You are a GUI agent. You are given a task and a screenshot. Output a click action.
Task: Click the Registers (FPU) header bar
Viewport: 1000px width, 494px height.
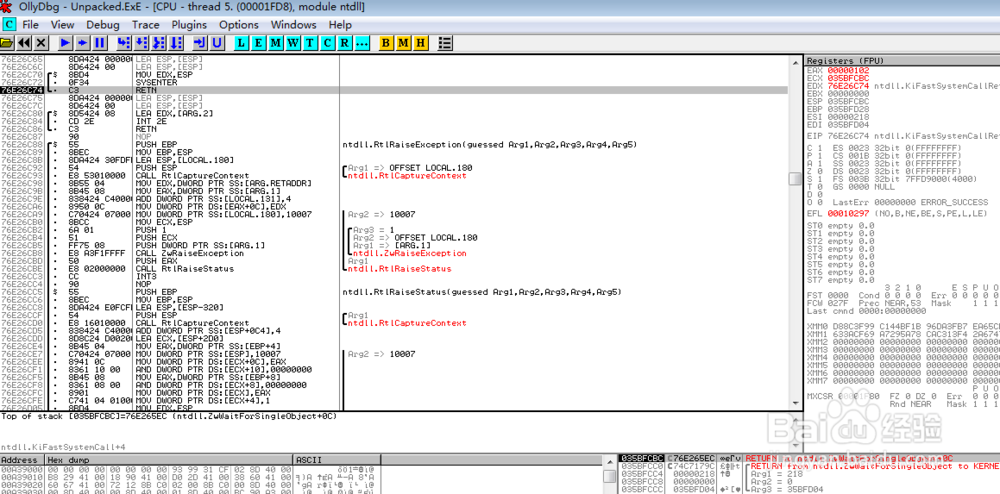pos(902,61)
